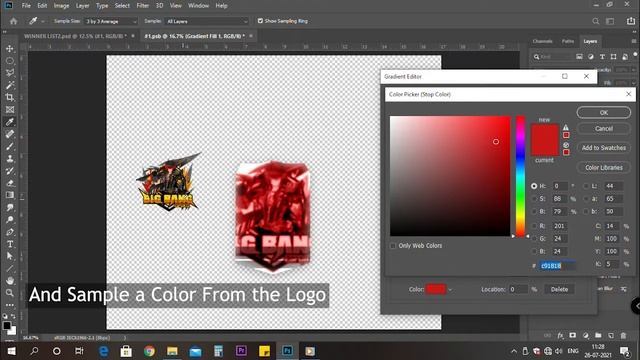Image resolution: width=640 pixels, height=360 pixels.
Task: Open Chrome from the taskbar
Action: point(149,351)
